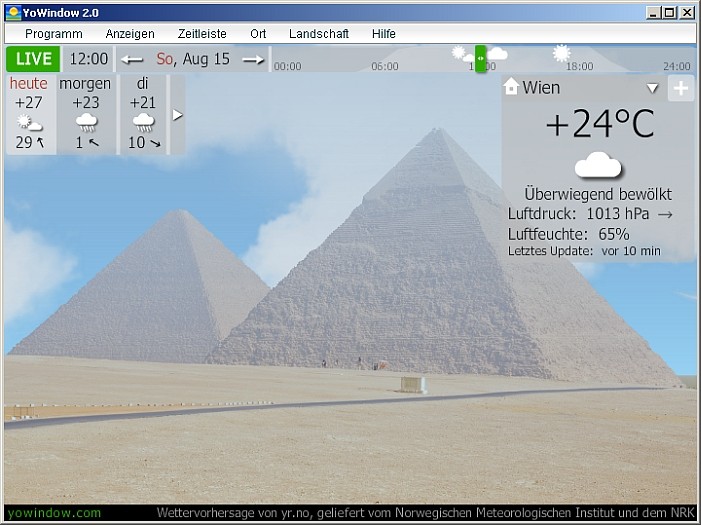Click the So, Aug 15 date label

point(193,60)
